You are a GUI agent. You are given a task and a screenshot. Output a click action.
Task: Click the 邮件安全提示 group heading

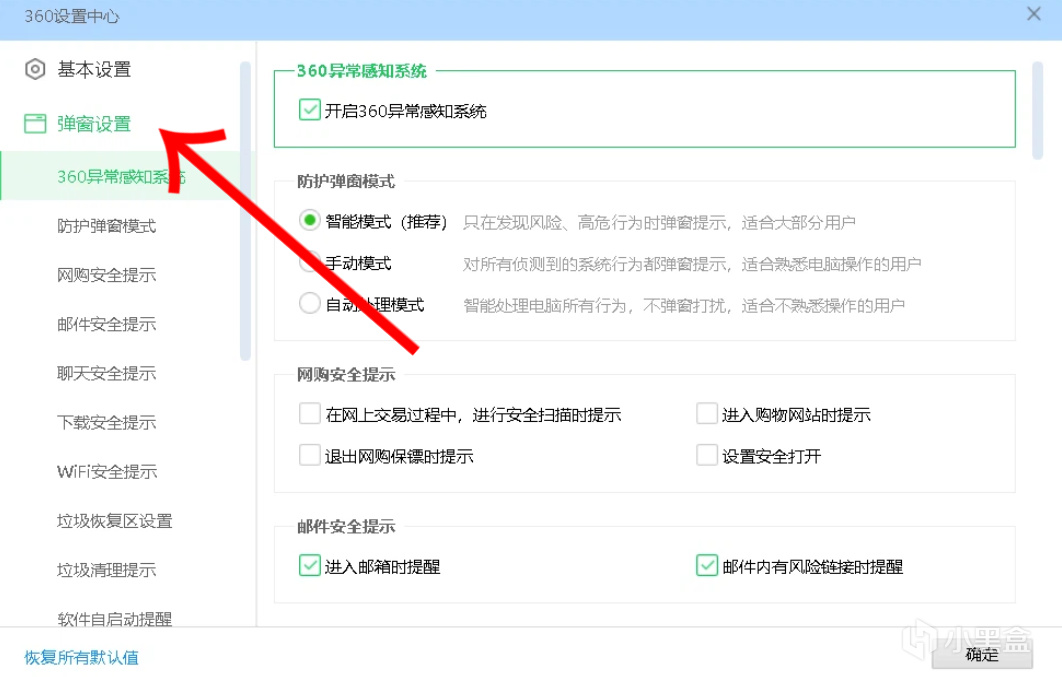[346, 526]
